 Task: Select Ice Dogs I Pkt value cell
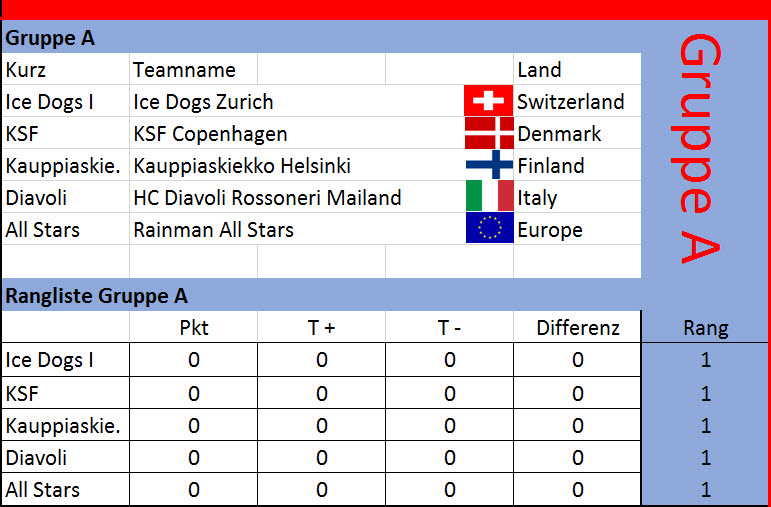(x=194, y=360)
